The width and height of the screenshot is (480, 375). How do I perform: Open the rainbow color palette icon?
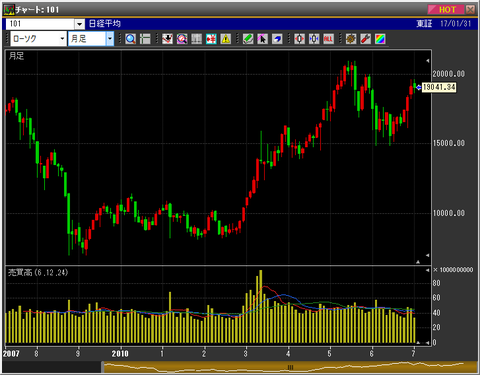[x=380, y=39]
